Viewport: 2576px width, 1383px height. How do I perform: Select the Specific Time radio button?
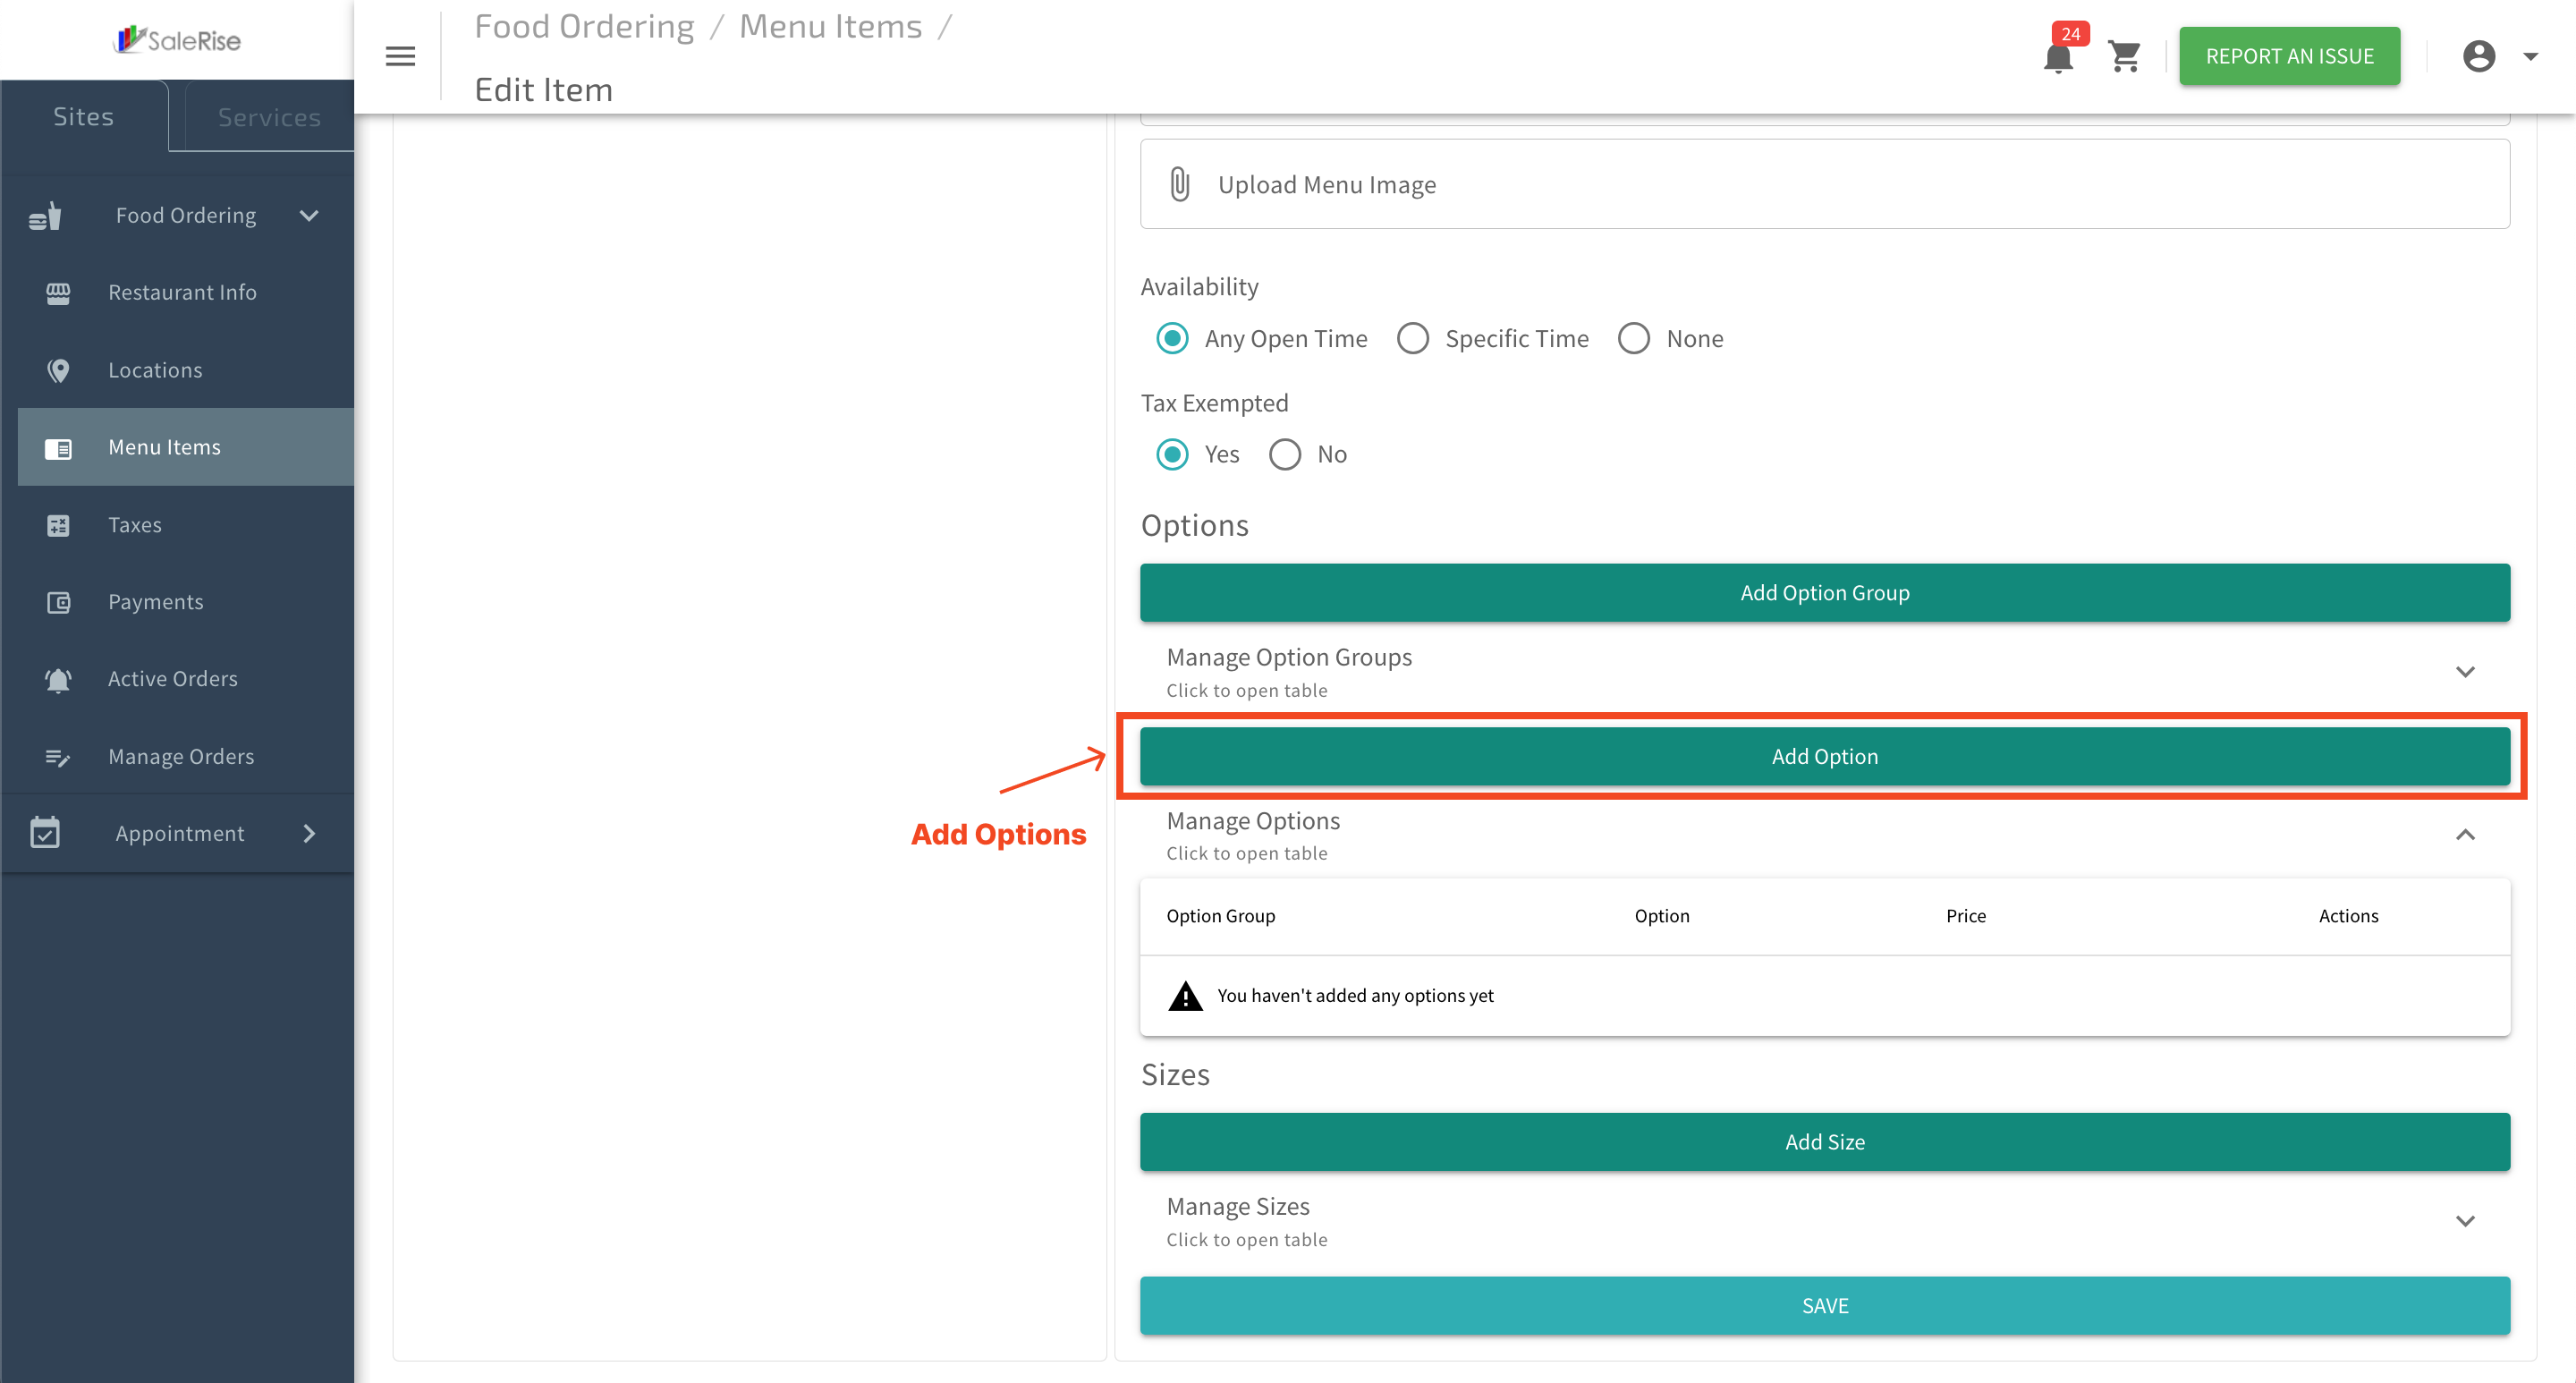tap(1413, 338)
